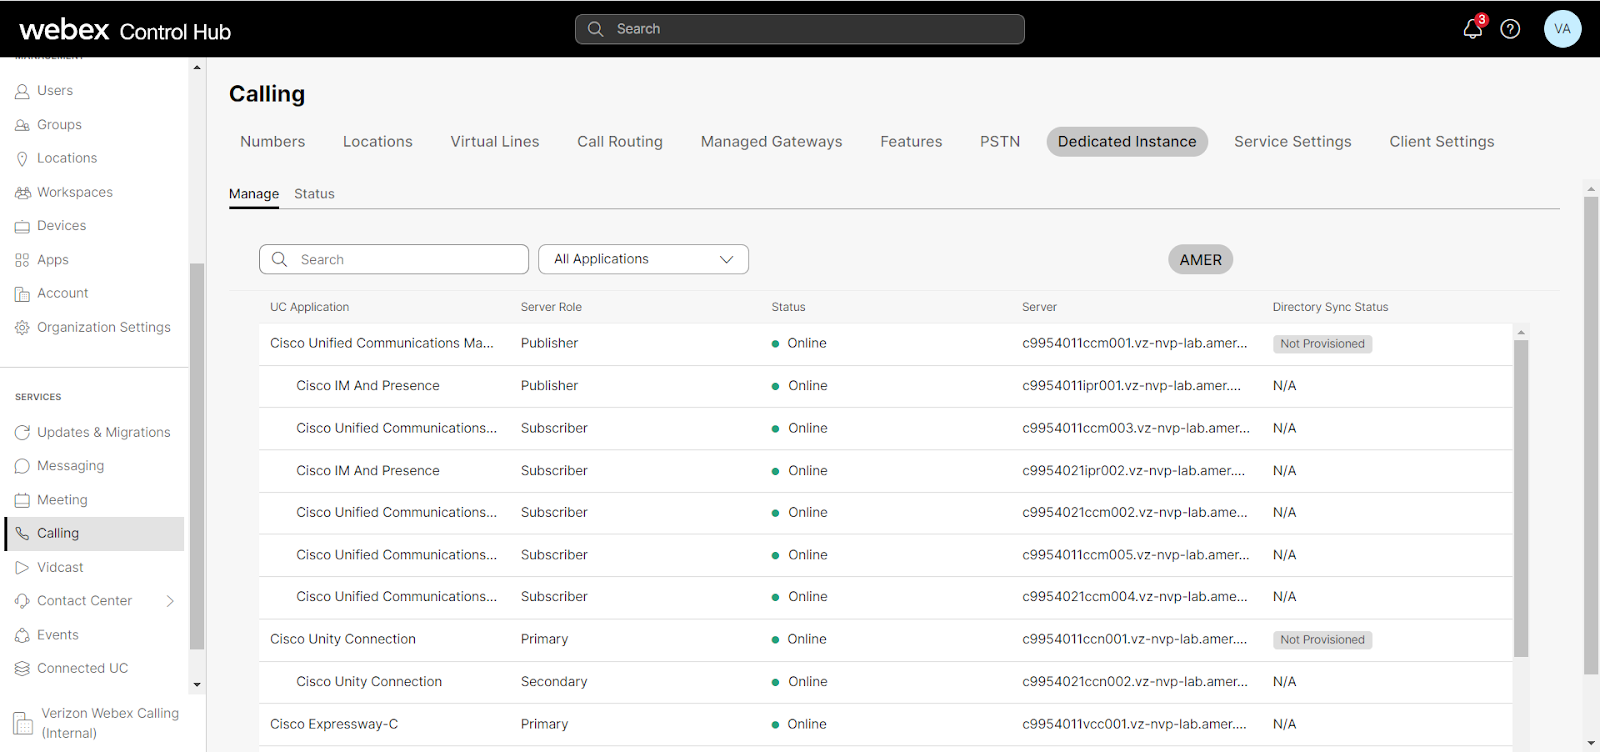This screenshot has width=1600, height=752.
Task: Click the webex Control Hub logo
Action: [x=125, y=30]
